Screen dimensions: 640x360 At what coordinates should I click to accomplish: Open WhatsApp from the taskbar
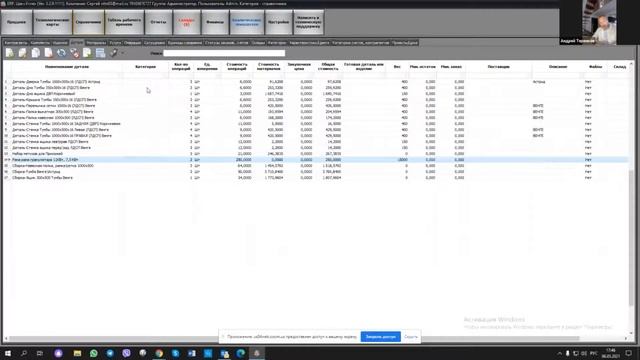pyautogui.click(x=93, y=353)
